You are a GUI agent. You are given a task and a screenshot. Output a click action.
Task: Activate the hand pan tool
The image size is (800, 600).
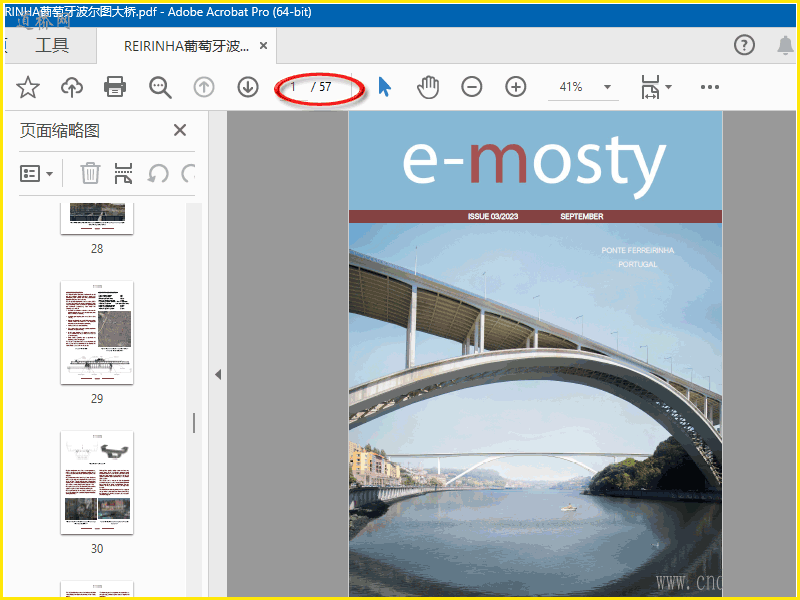coord(428,87)
